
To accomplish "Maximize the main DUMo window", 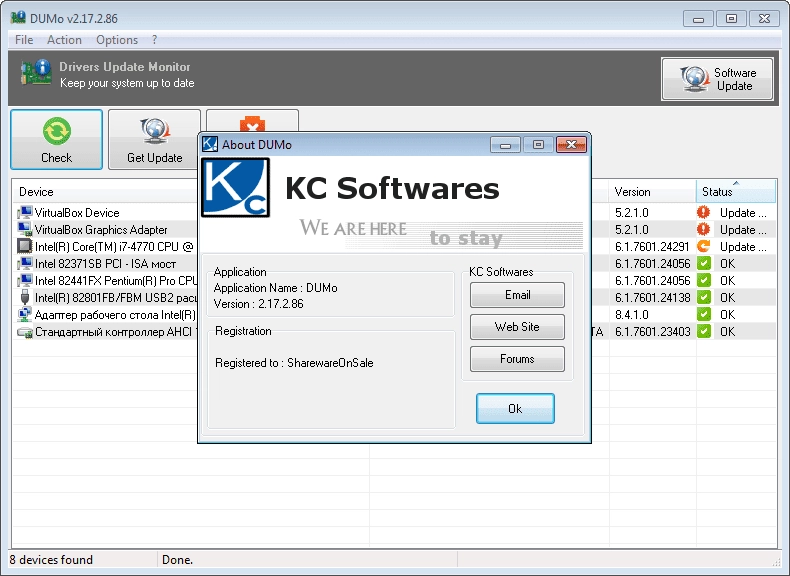I will [731, 19].
